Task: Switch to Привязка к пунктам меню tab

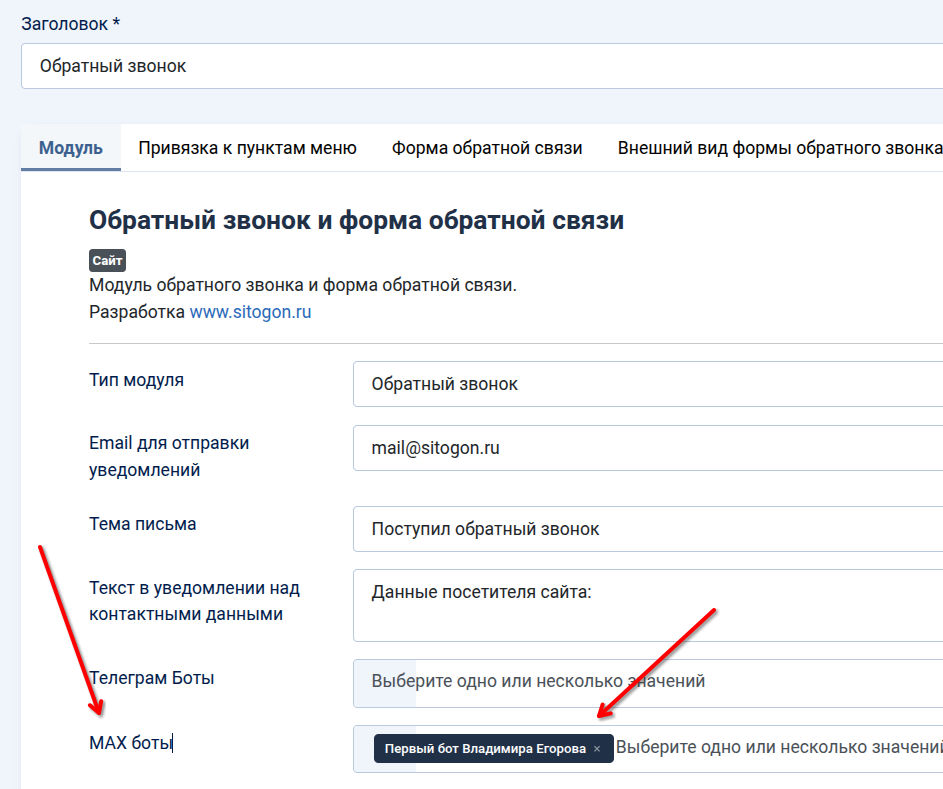Action: [247, 148]
